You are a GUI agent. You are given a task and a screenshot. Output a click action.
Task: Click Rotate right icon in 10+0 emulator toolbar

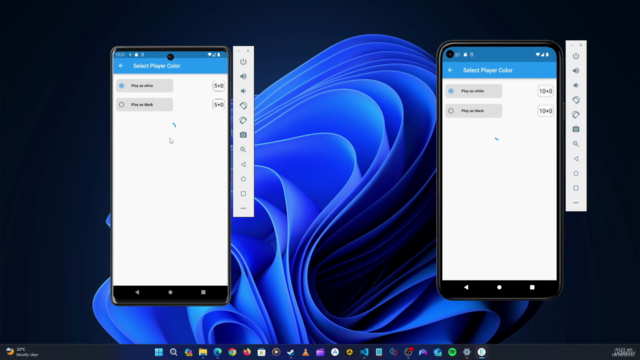(576, 115)
